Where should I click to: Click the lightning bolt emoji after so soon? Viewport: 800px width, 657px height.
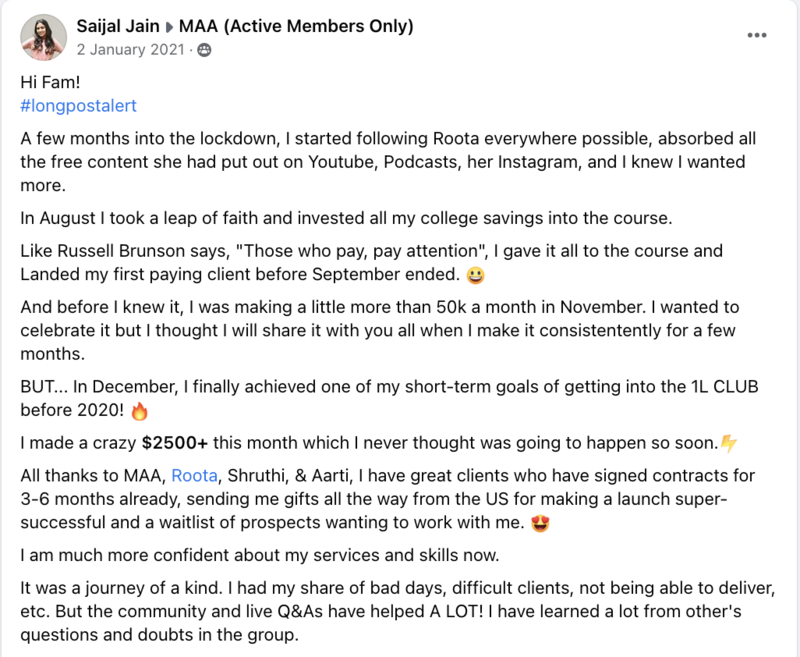click(729, 443)
